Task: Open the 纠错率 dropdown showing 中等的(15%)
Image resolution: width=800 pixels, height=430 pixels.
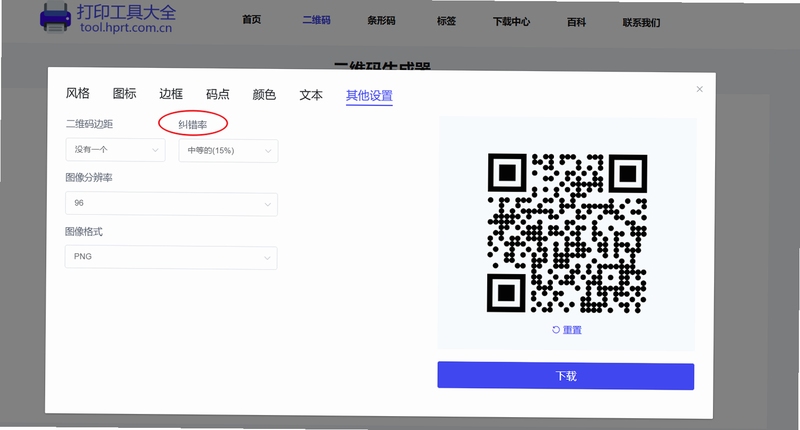Action: click(x=228, y=151)
